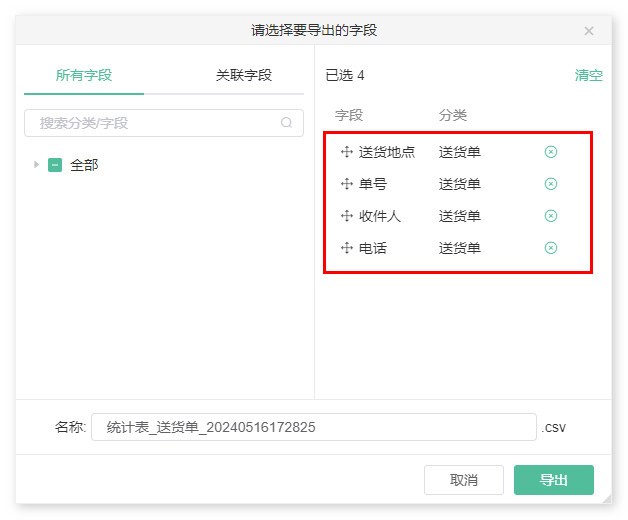Remove the 送货地点 field from selection
This screenshot has height=520, width=628.
(551, 152)
